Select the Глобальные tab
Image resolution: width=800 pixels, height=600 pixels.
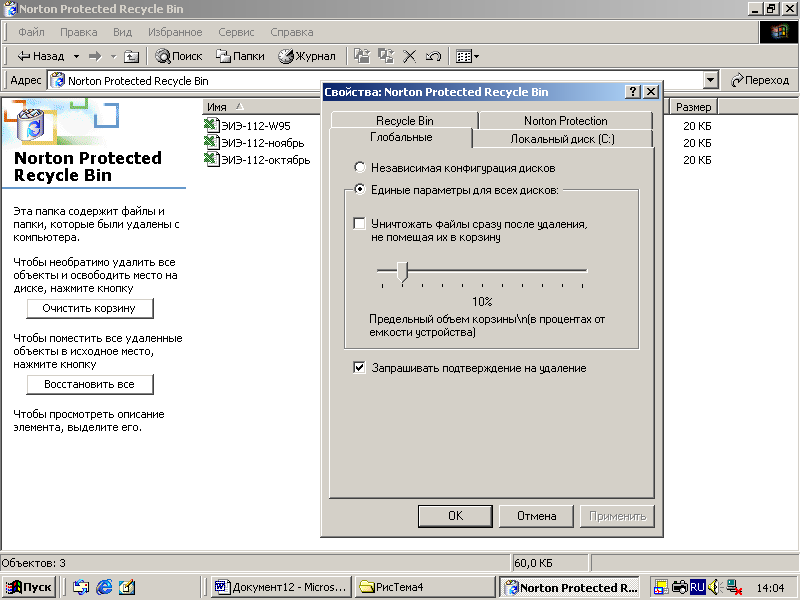point(401,137)
